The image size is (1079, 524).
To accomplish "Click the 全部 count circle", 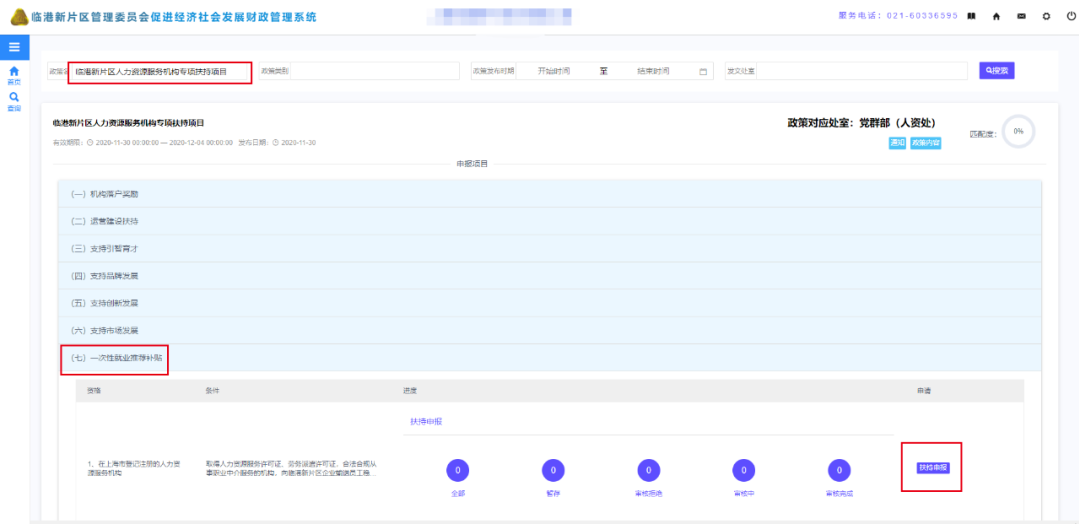I will (458, 470).
